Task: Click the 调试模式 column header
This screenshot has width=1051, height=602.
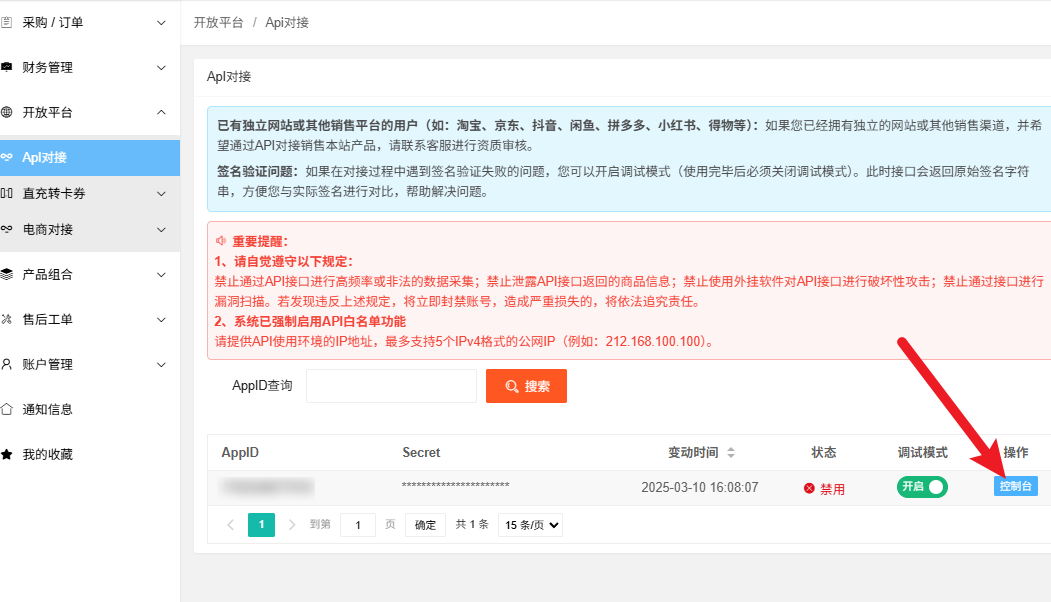Action: tap(922, 453)
